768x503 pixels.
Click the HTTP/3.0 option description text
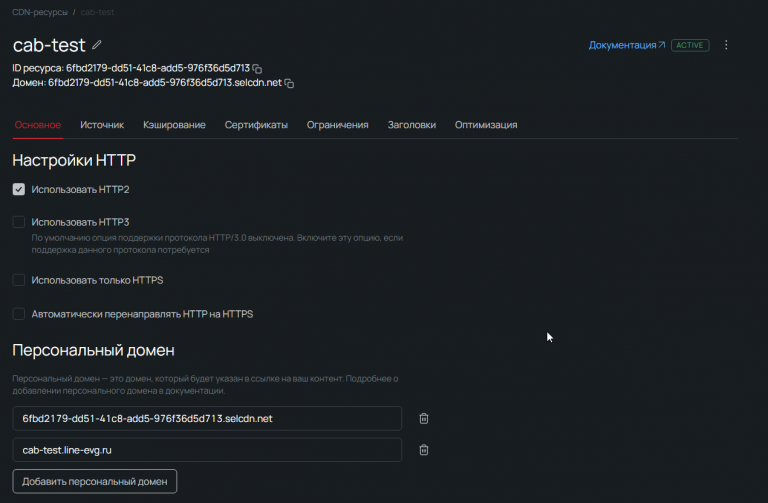click(x=217, y=243)
